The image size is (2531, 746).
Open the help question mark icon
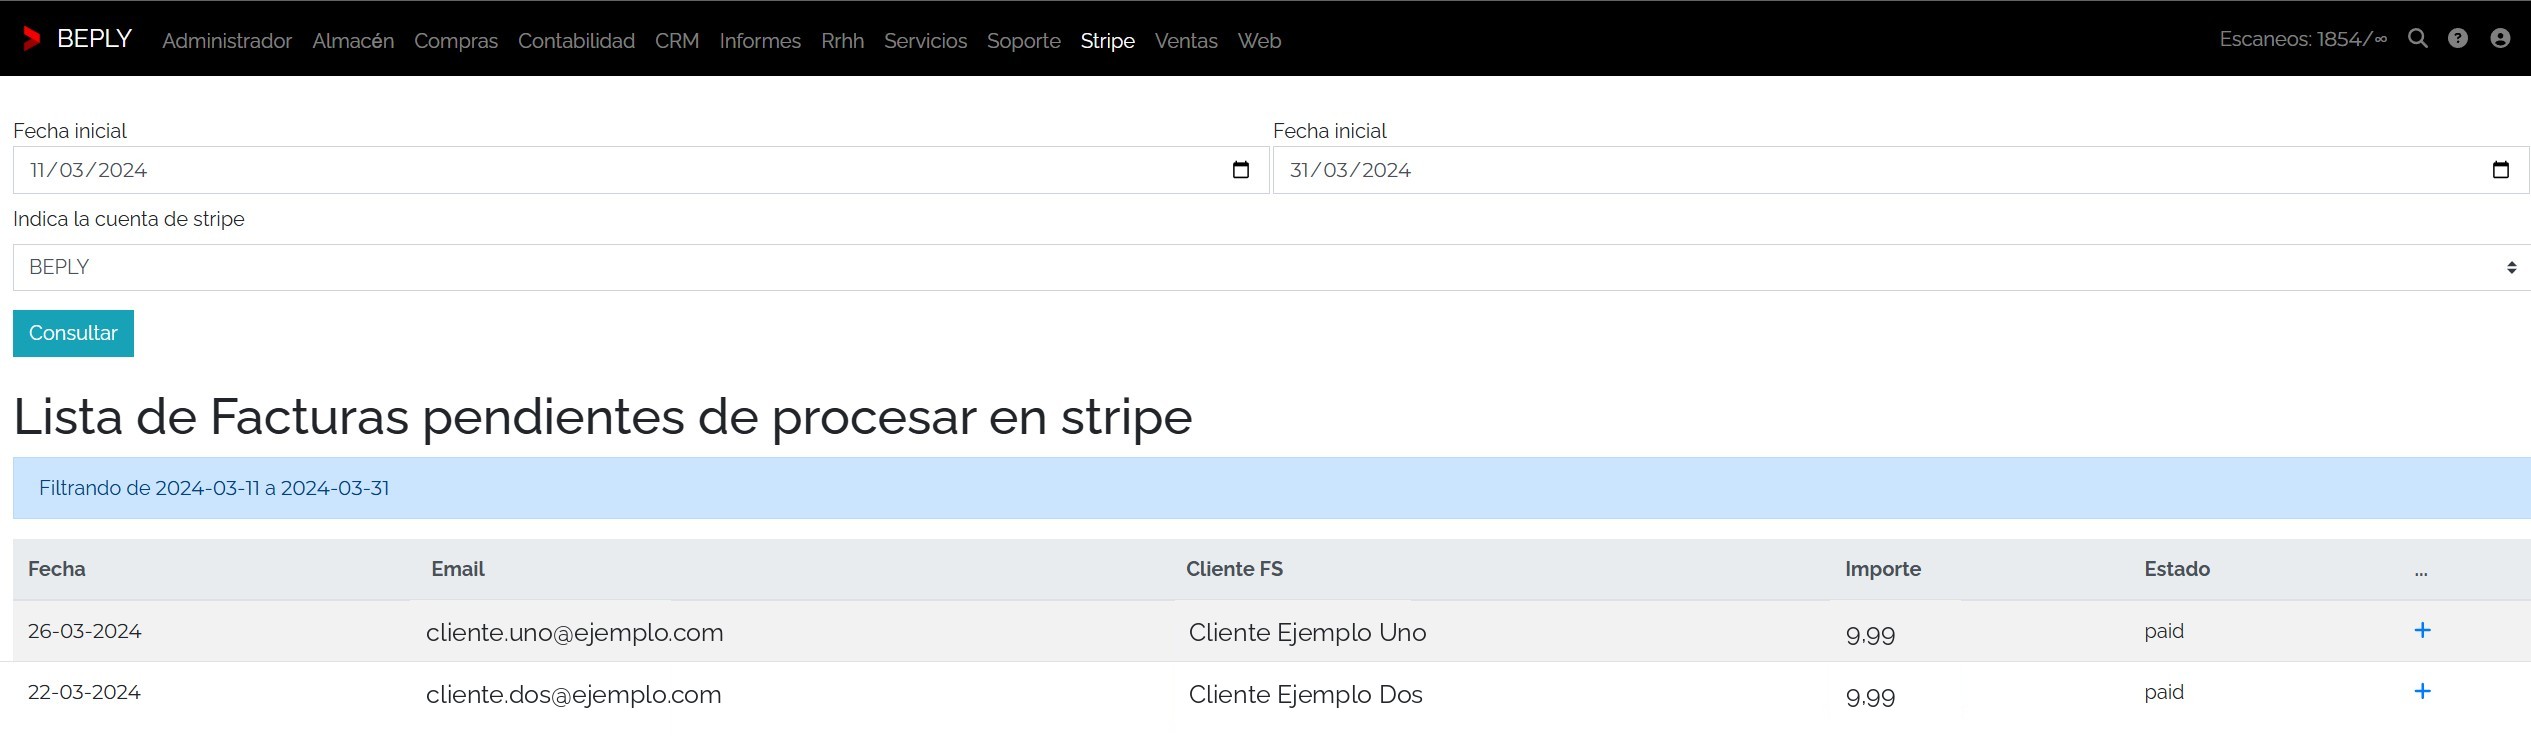point(2458,39)
